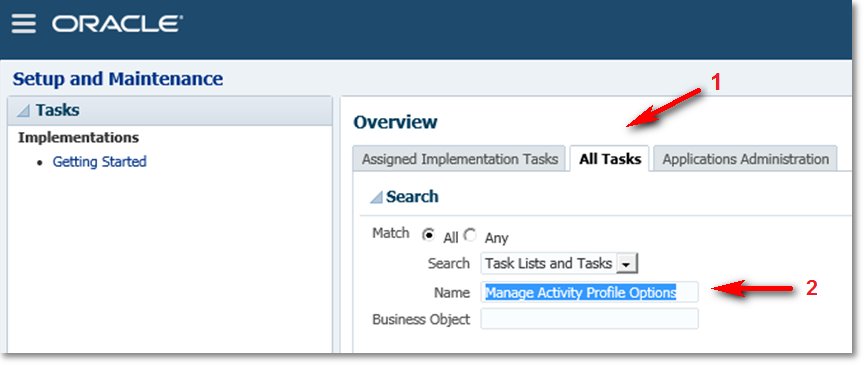This screenshot has height=365, width=864.
Task: Click the Tasks panel header label
Action: click(57, 110)
